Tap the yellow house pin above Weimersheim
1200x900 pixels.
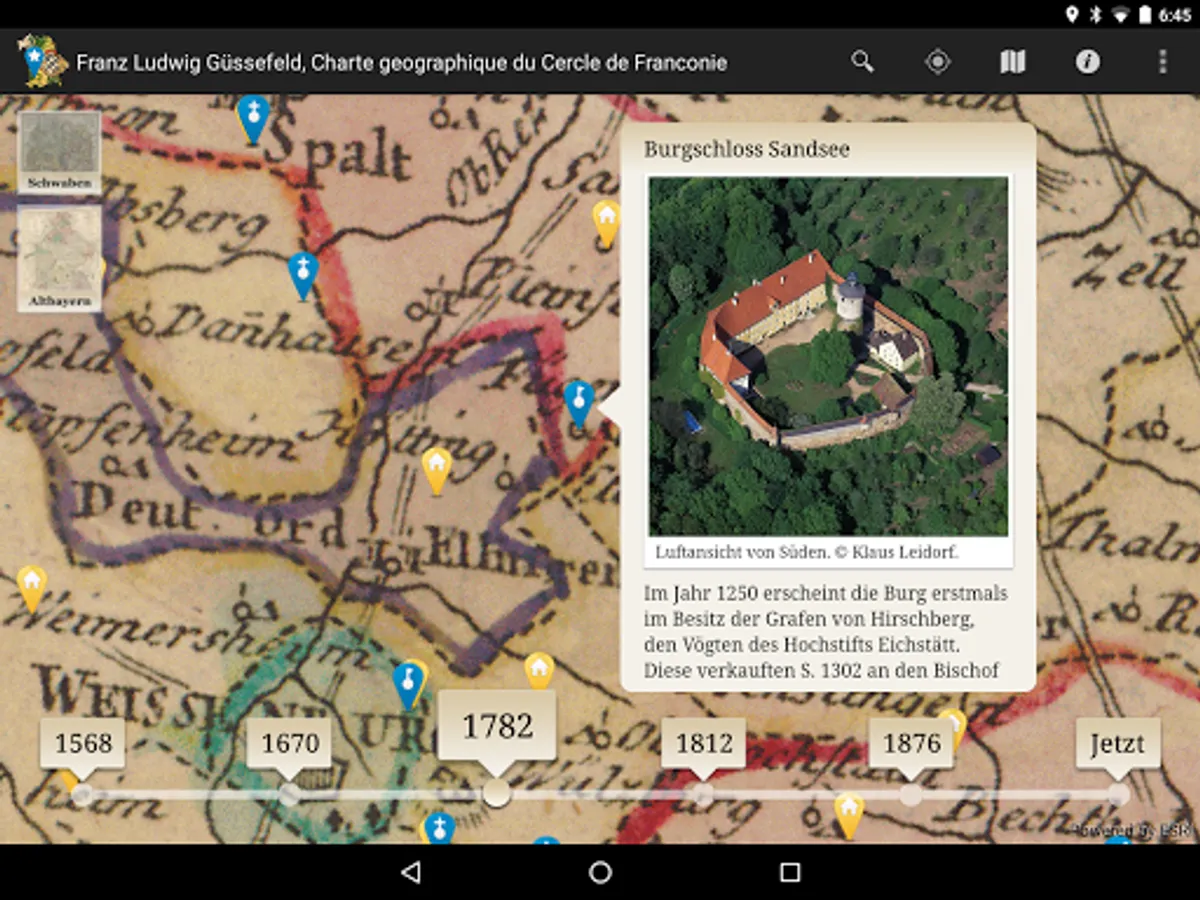(x=32, y=589)
